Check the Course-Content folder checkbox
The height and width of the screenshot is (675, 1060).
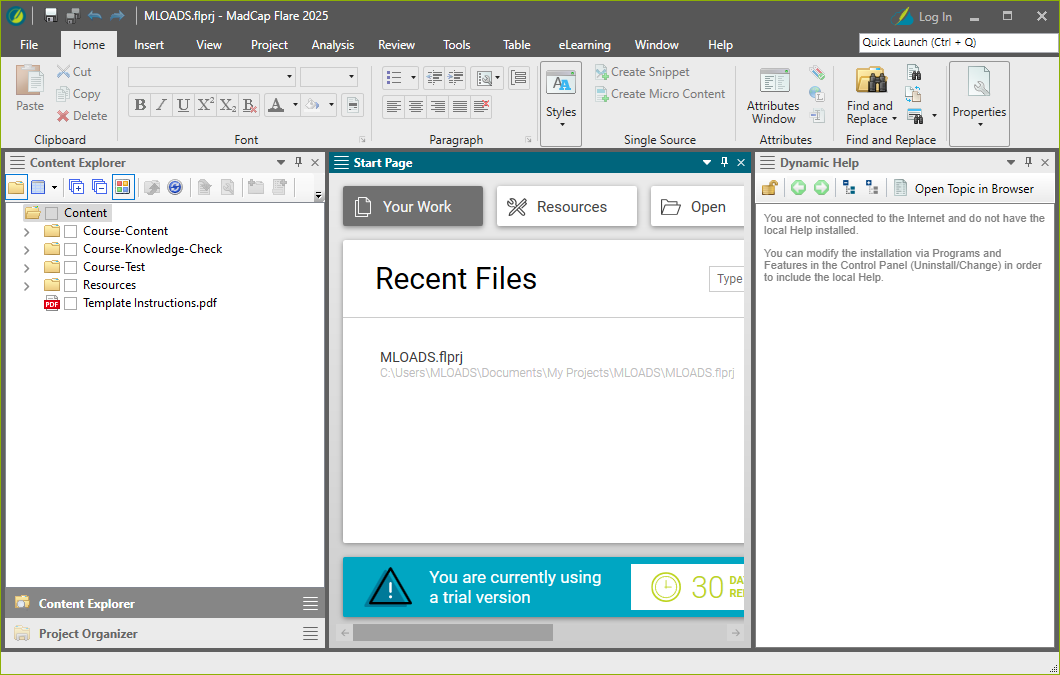[70, 231]
